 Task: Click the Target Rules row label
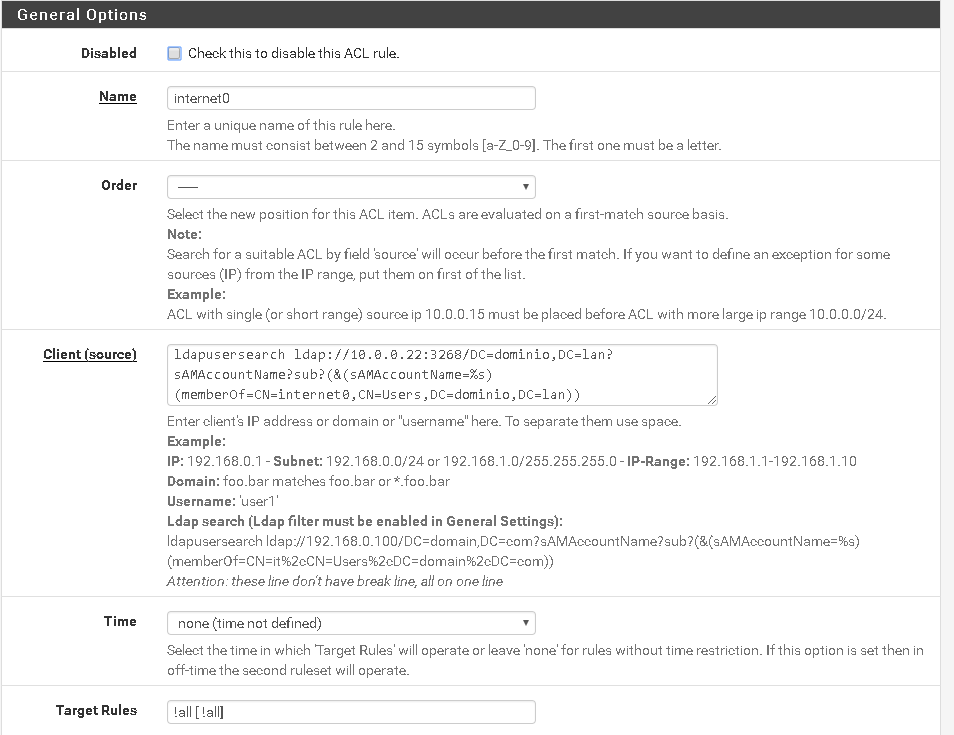[96, 710]
